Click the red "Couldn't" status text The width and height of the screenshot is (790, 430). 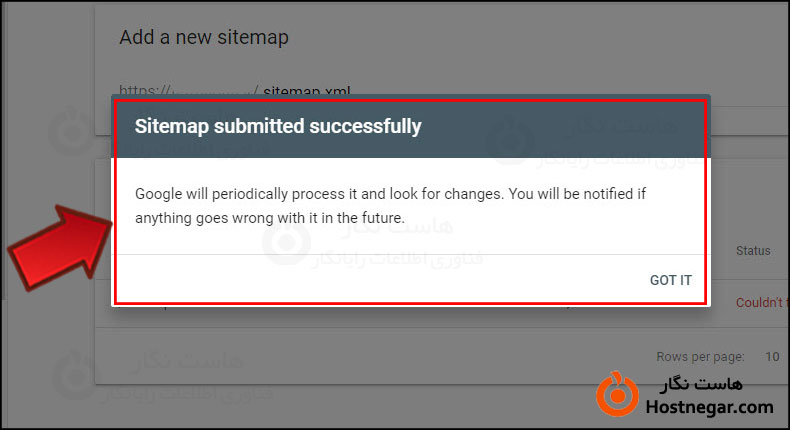pos(762,302)
